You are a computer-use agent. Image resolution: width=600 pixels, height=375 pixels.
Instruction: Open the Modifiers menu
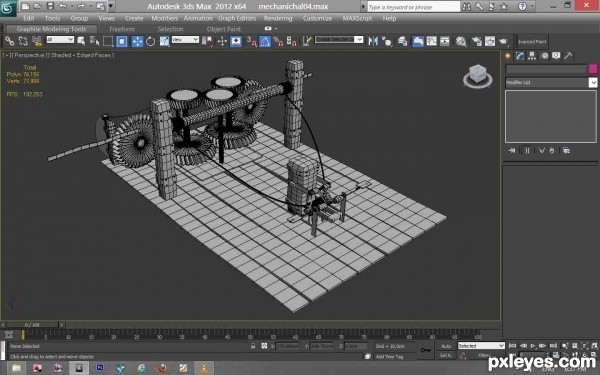pyautogui.click(x=165, y=18)
